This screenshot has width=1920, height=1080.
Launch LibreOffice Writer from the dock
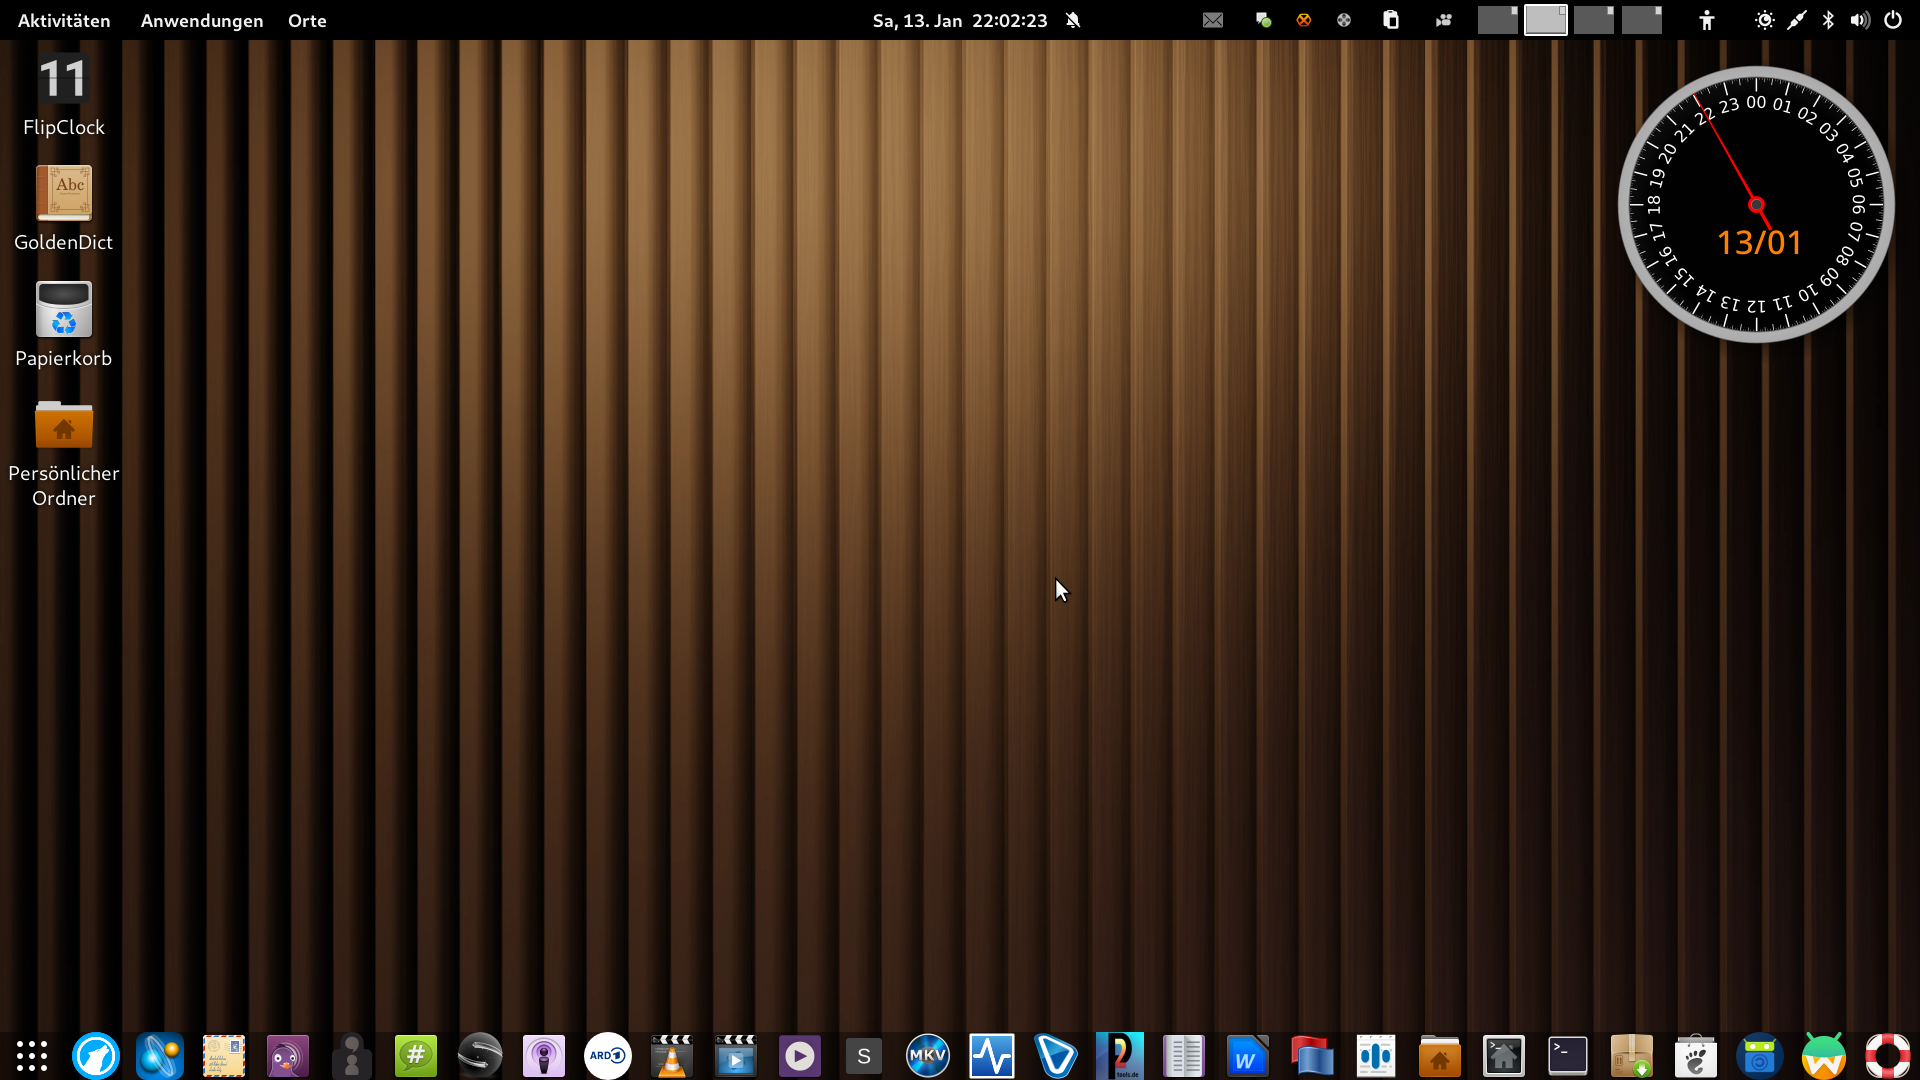[x=1247, y=1056]
